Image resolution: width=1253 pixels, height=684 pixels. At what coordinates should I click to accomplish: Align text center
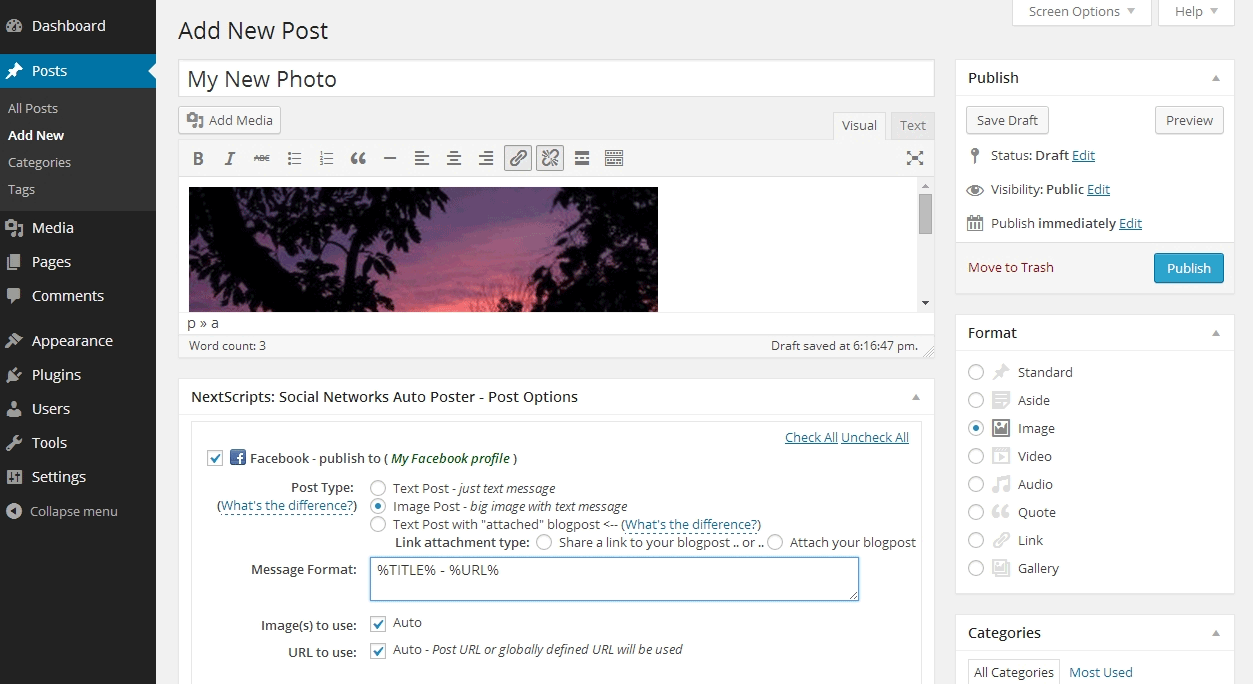coord(454,158)
